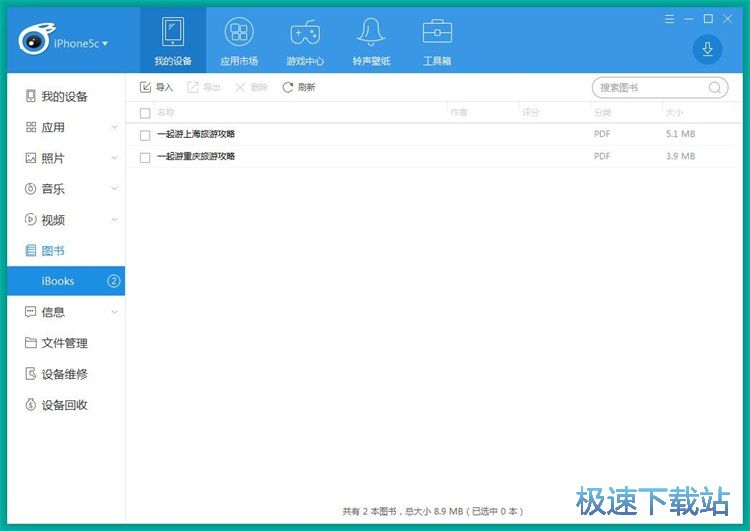Click the 图书 book icon
This screenshot has height=531, width=750.
31,250
